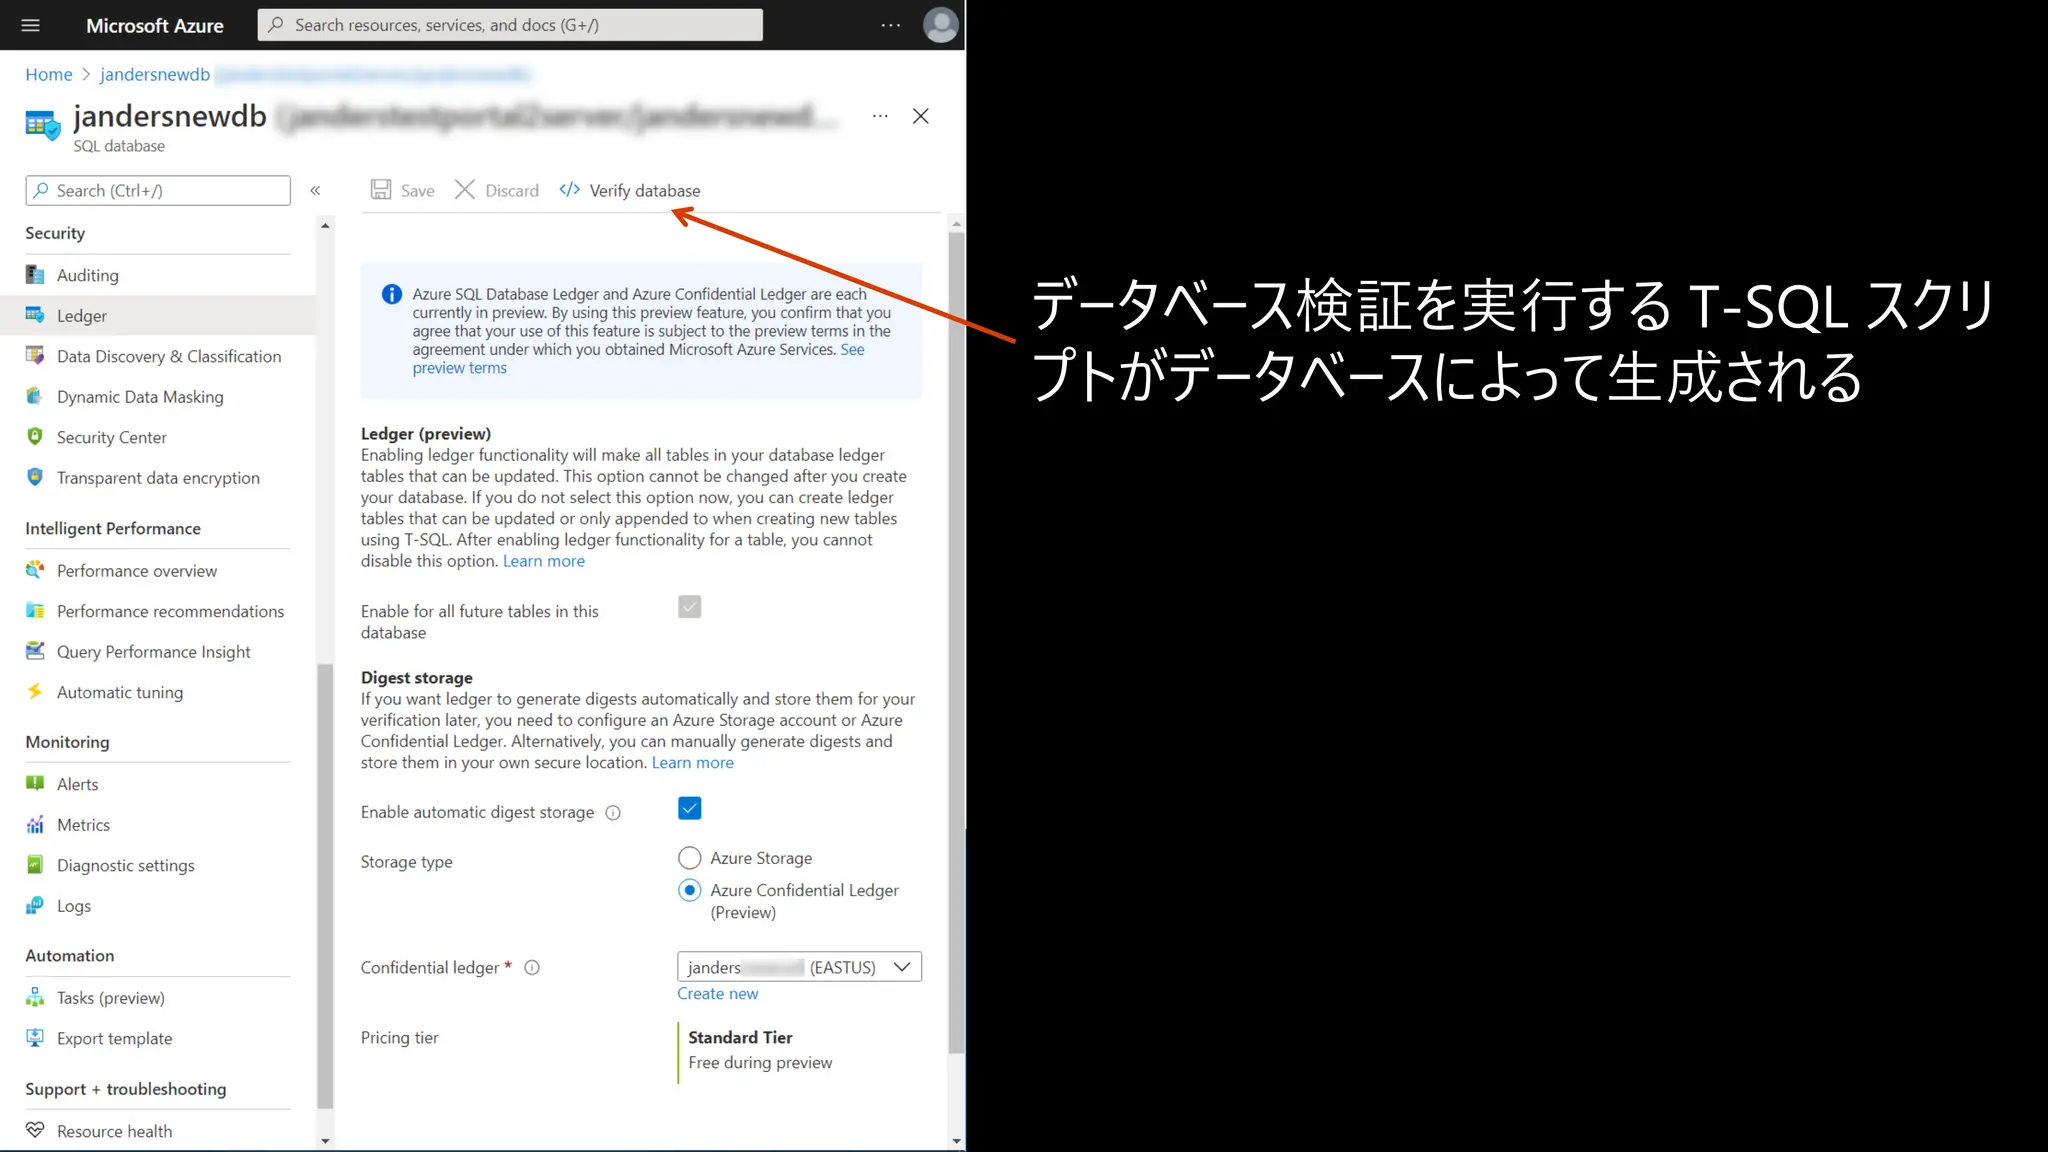Click Learn more under Ledger (preview)
2048x1152 pixels.
[544, 561]
